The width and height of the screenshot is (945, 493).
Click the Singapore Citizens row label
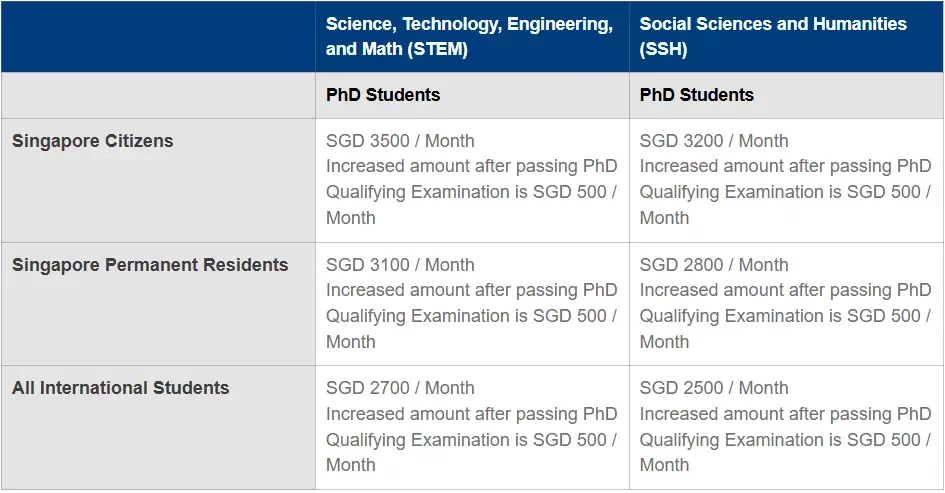coord(92,140)
